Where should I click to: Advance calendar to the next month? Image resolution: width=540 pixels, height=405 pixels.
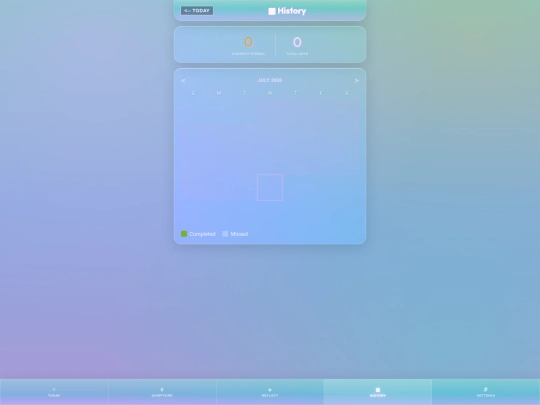point(356,81)
